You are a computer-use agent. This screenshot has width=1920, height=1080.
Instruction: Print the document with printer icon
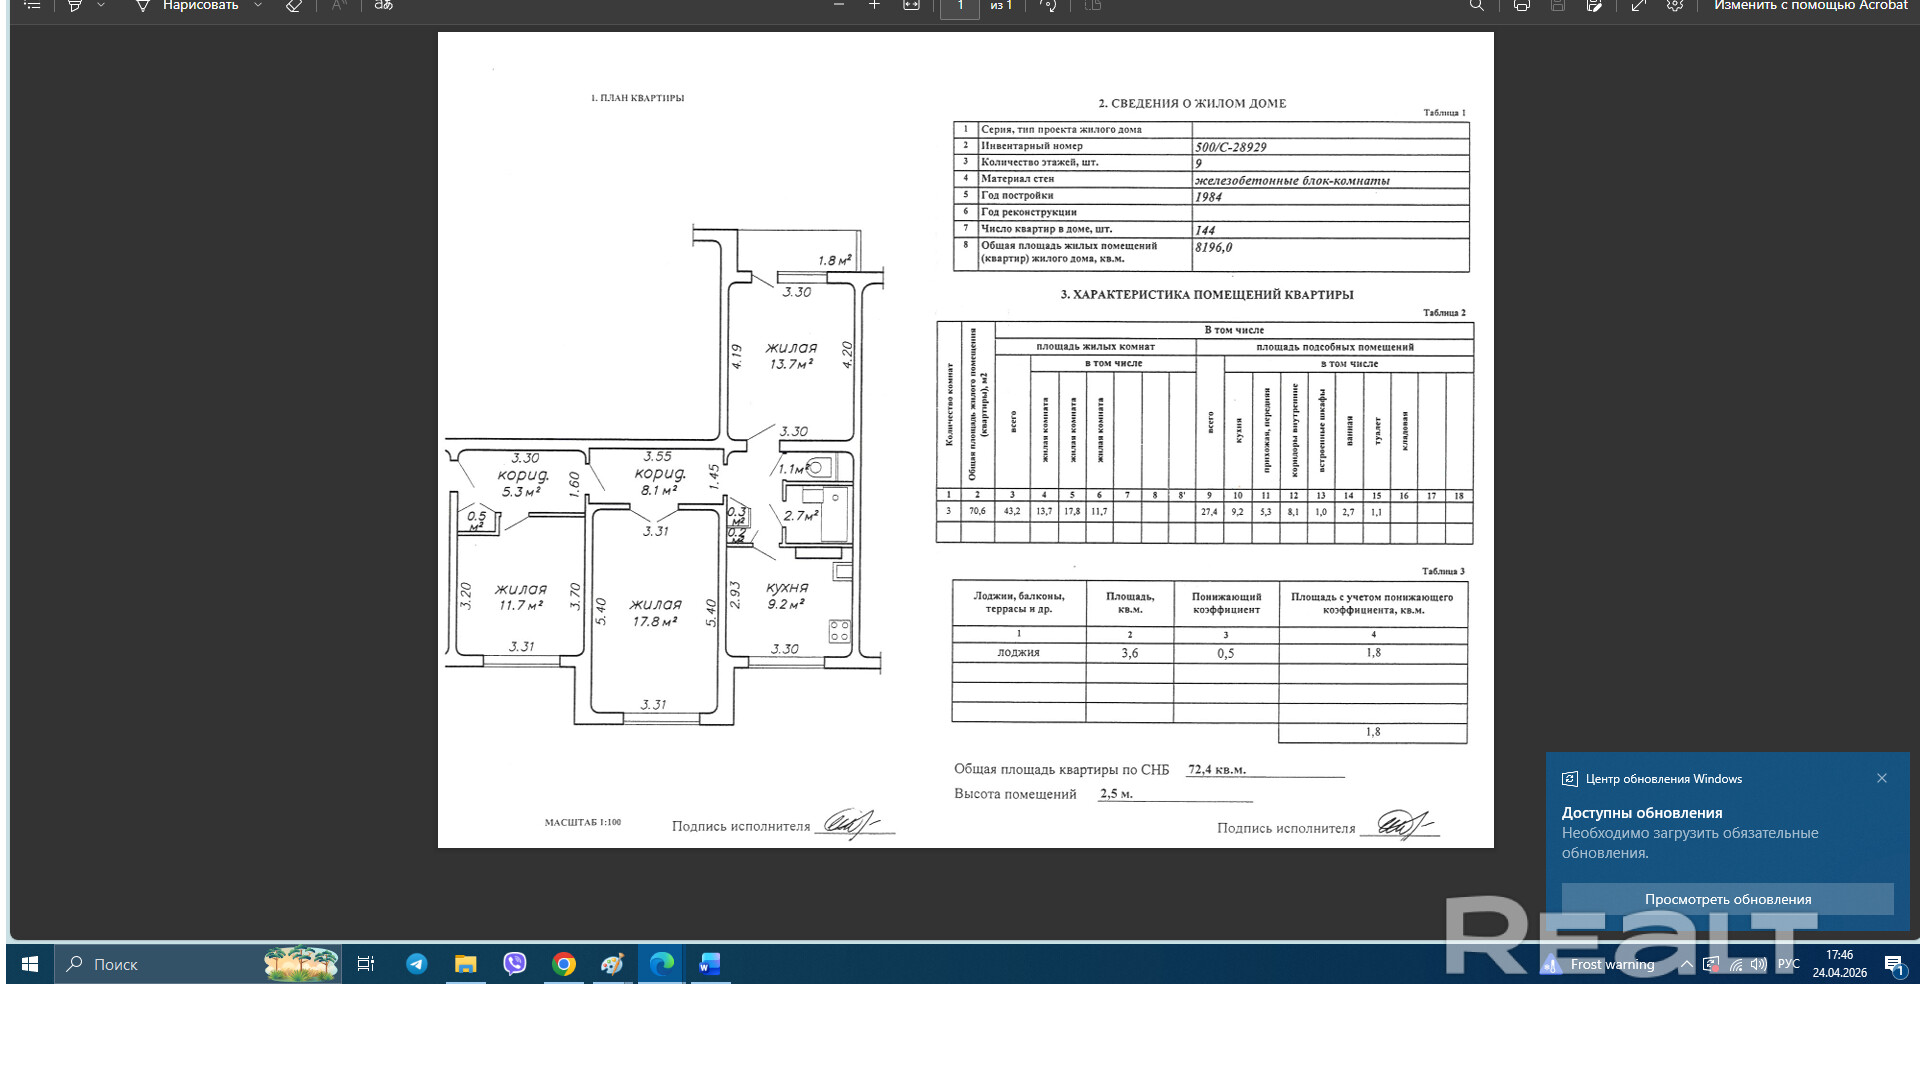[1521, 6]
